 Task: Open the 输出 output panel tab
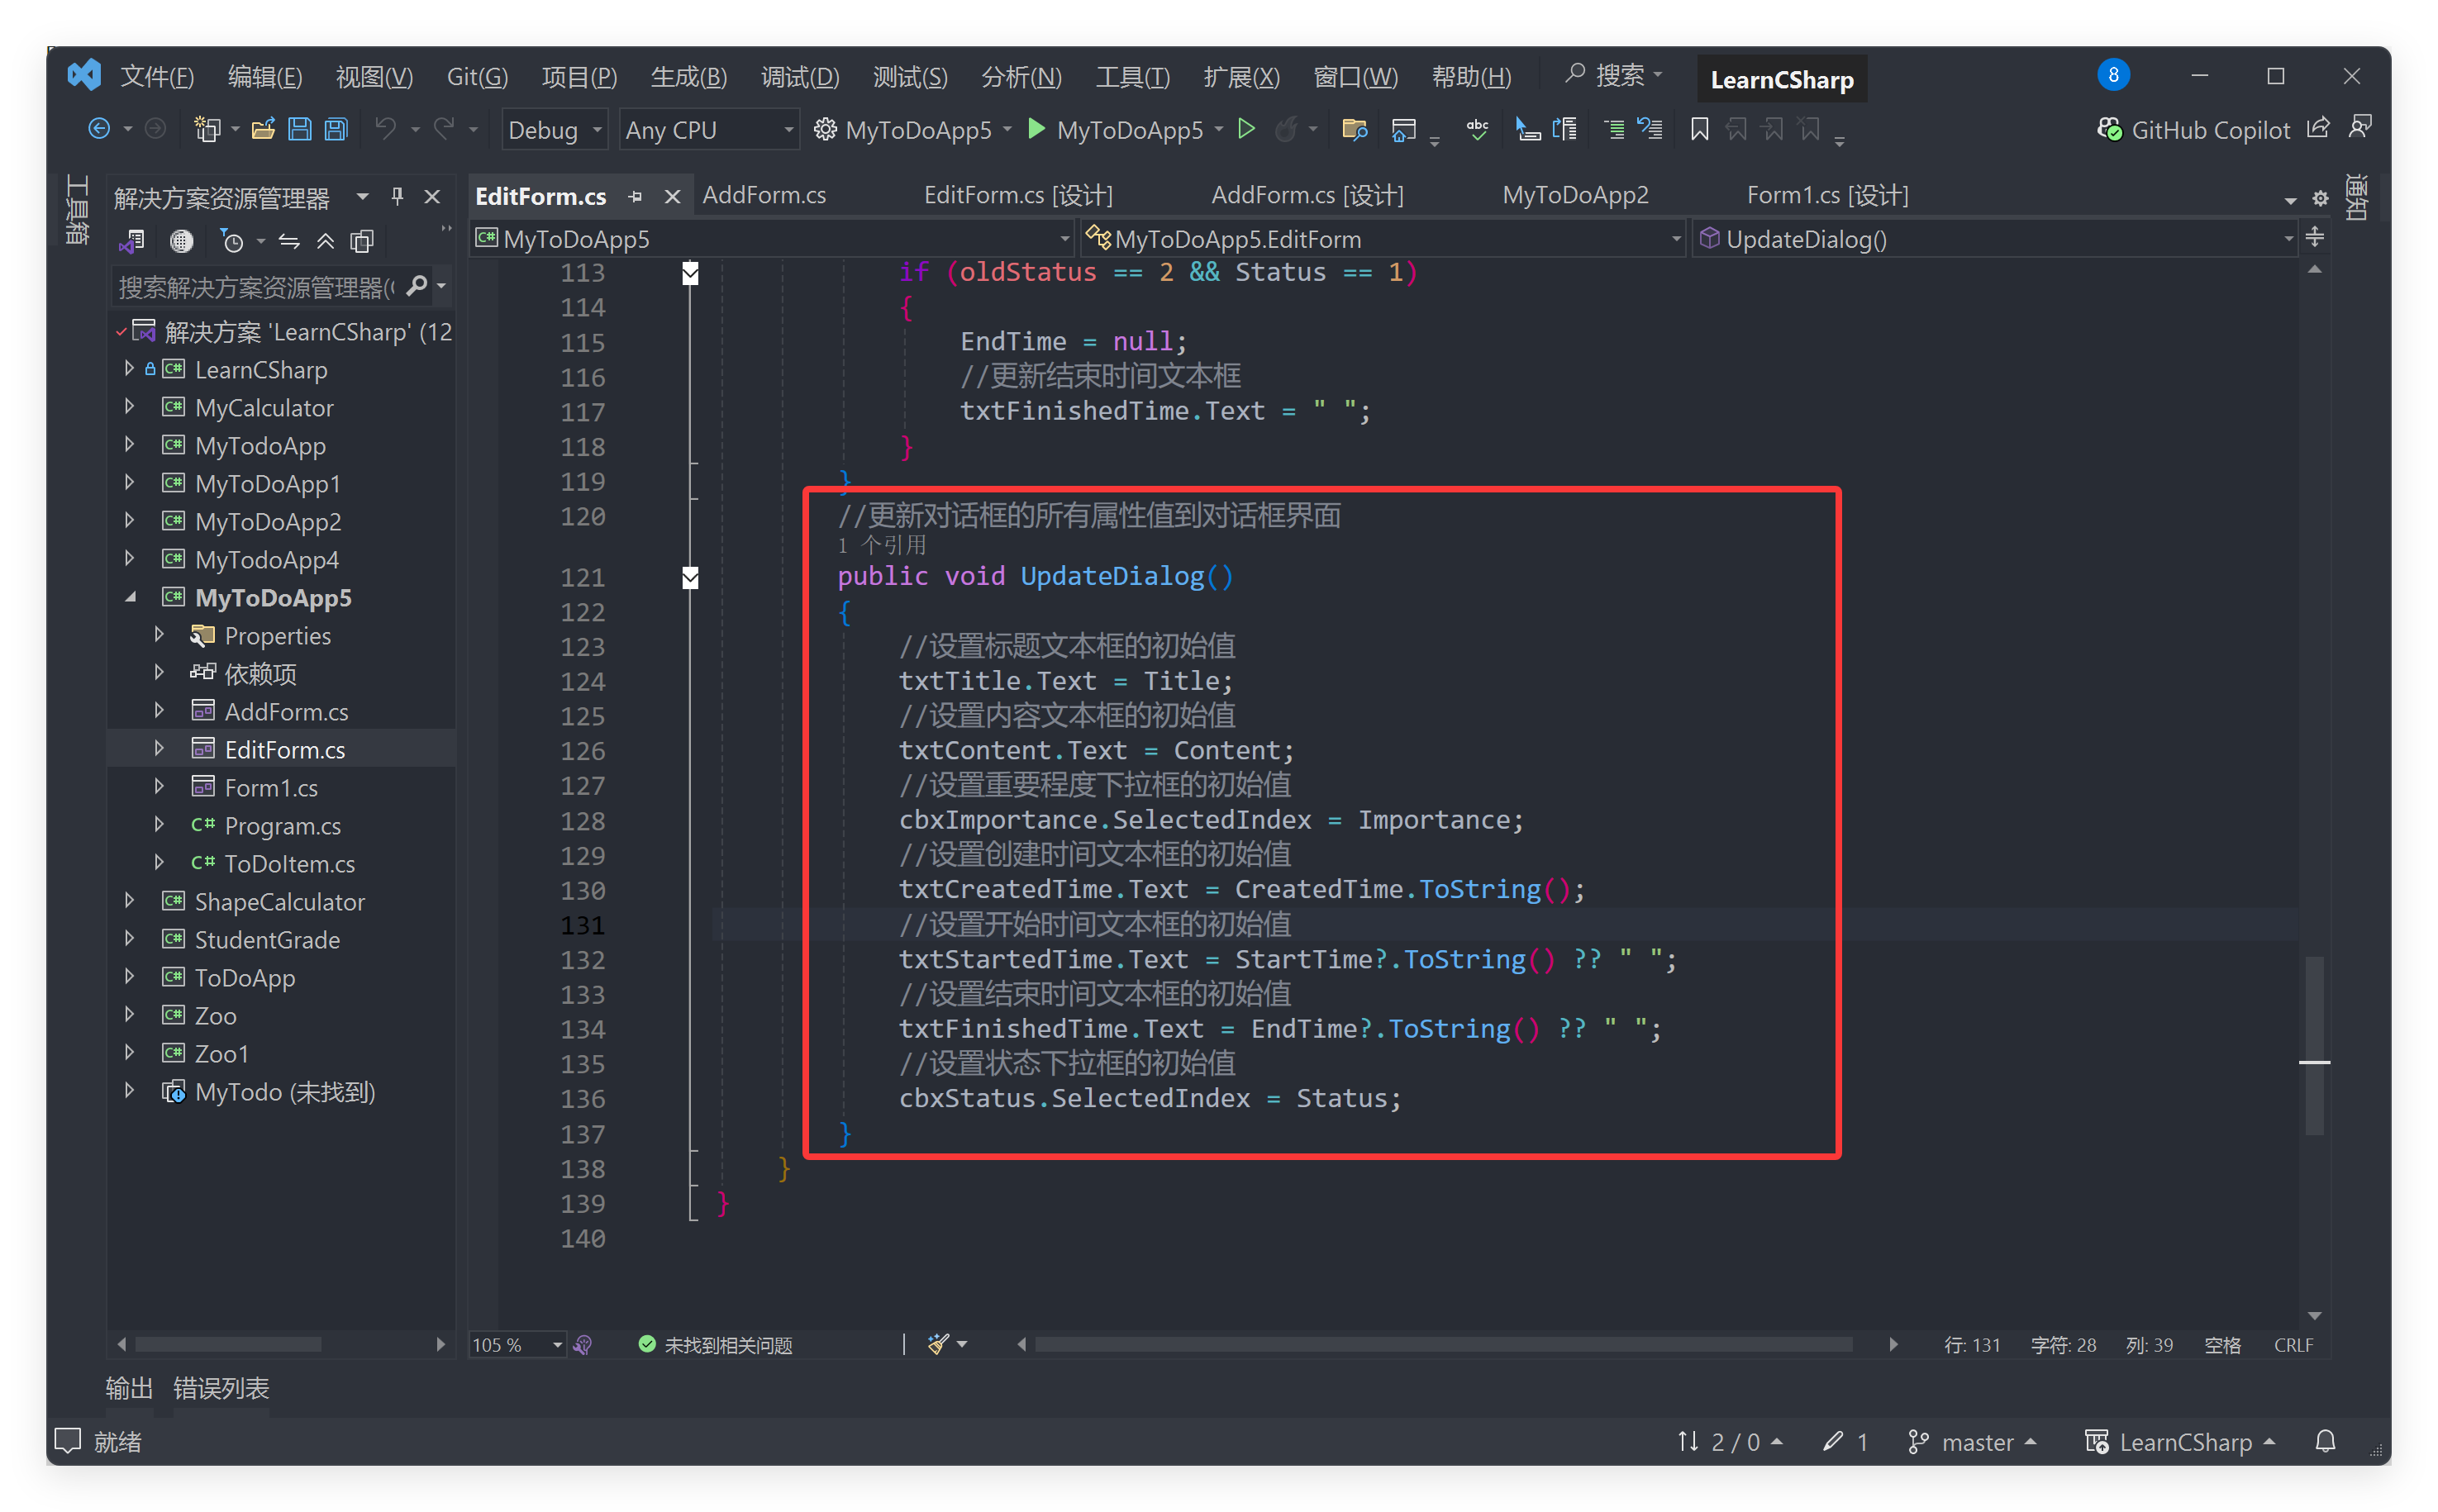(x=129, y=1387)
